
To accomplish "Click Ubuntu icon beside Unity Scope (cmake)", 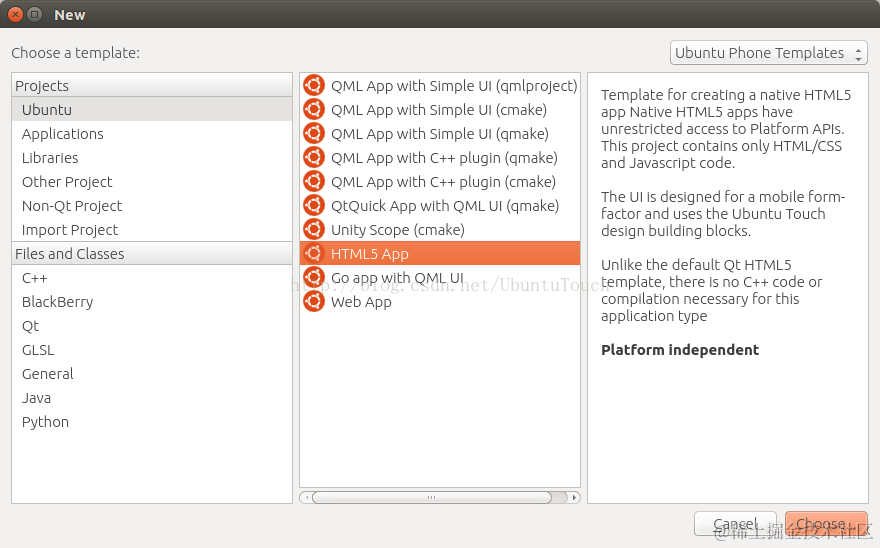I will [314, 230].
